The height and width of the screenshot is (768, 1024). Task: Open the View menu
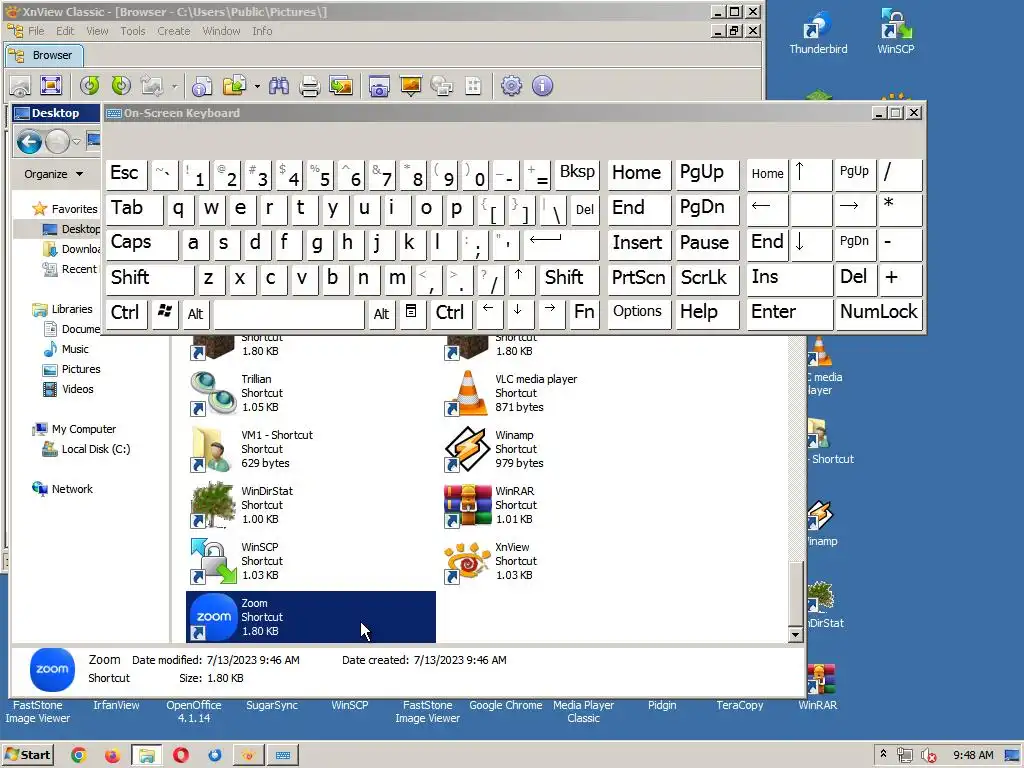coord(97,31)
